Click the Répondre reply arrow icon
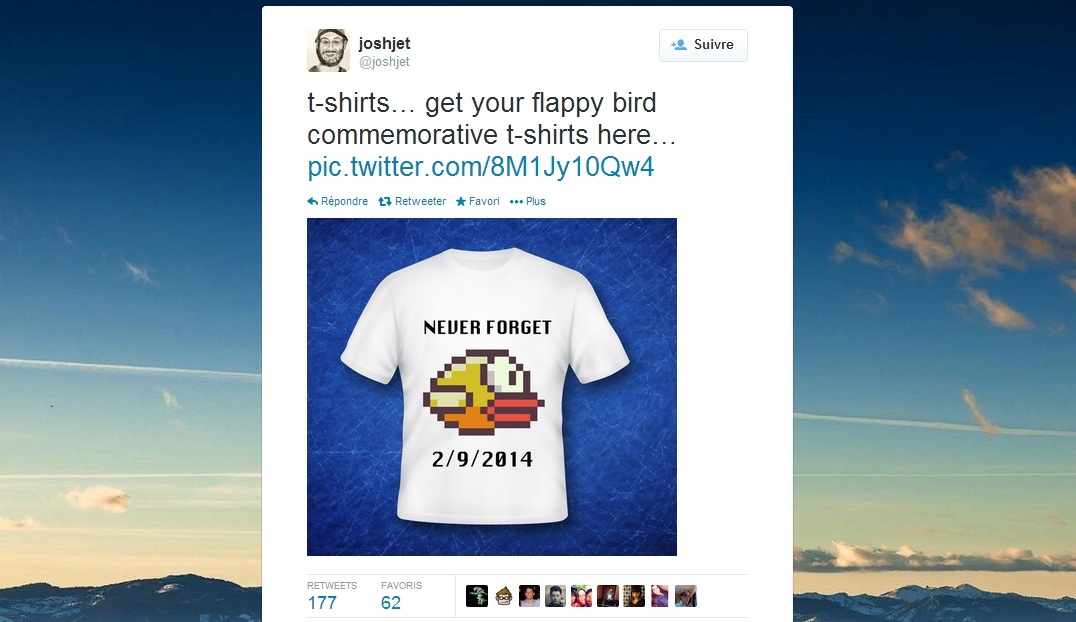The width and height of the screenshot is (1076, 622). coord(313,201)
